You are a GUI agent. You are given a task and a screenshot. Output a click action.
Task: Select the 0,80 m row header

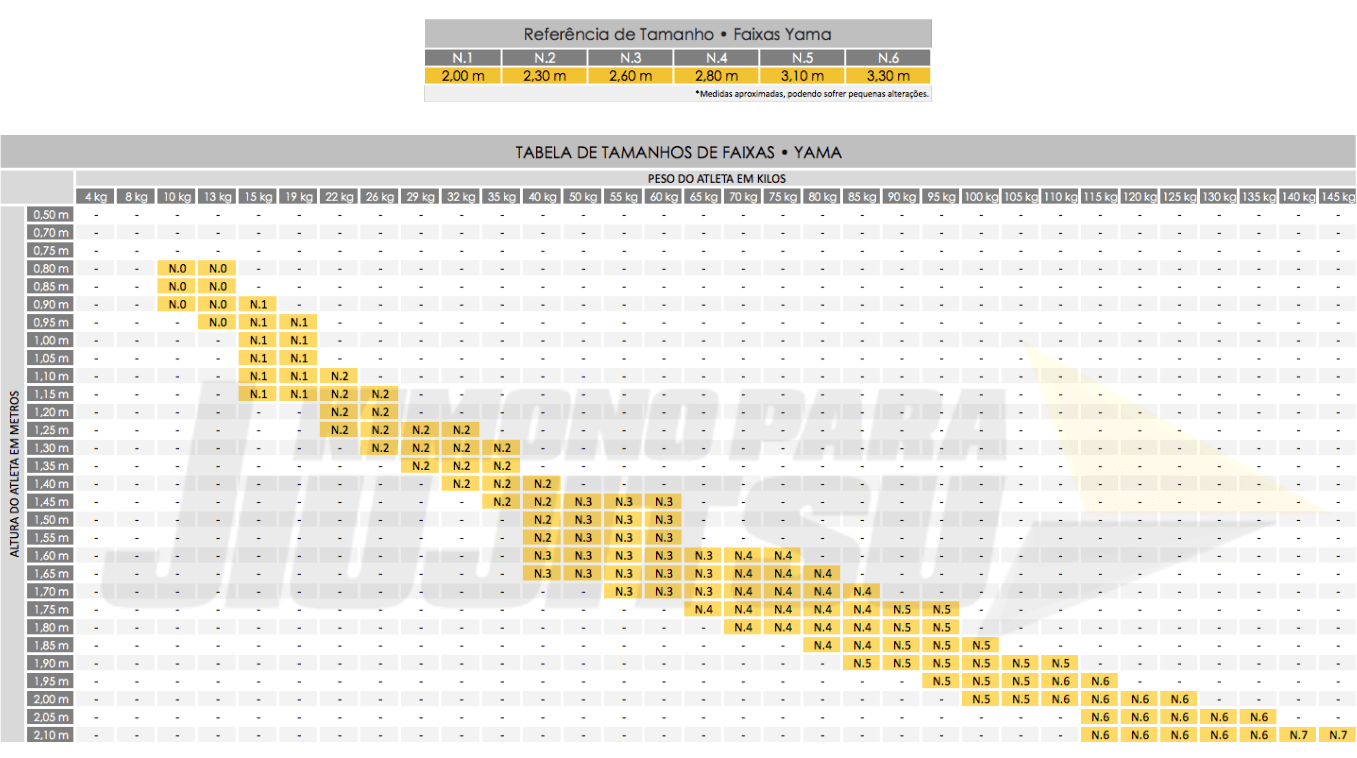[x=51, y=268]
